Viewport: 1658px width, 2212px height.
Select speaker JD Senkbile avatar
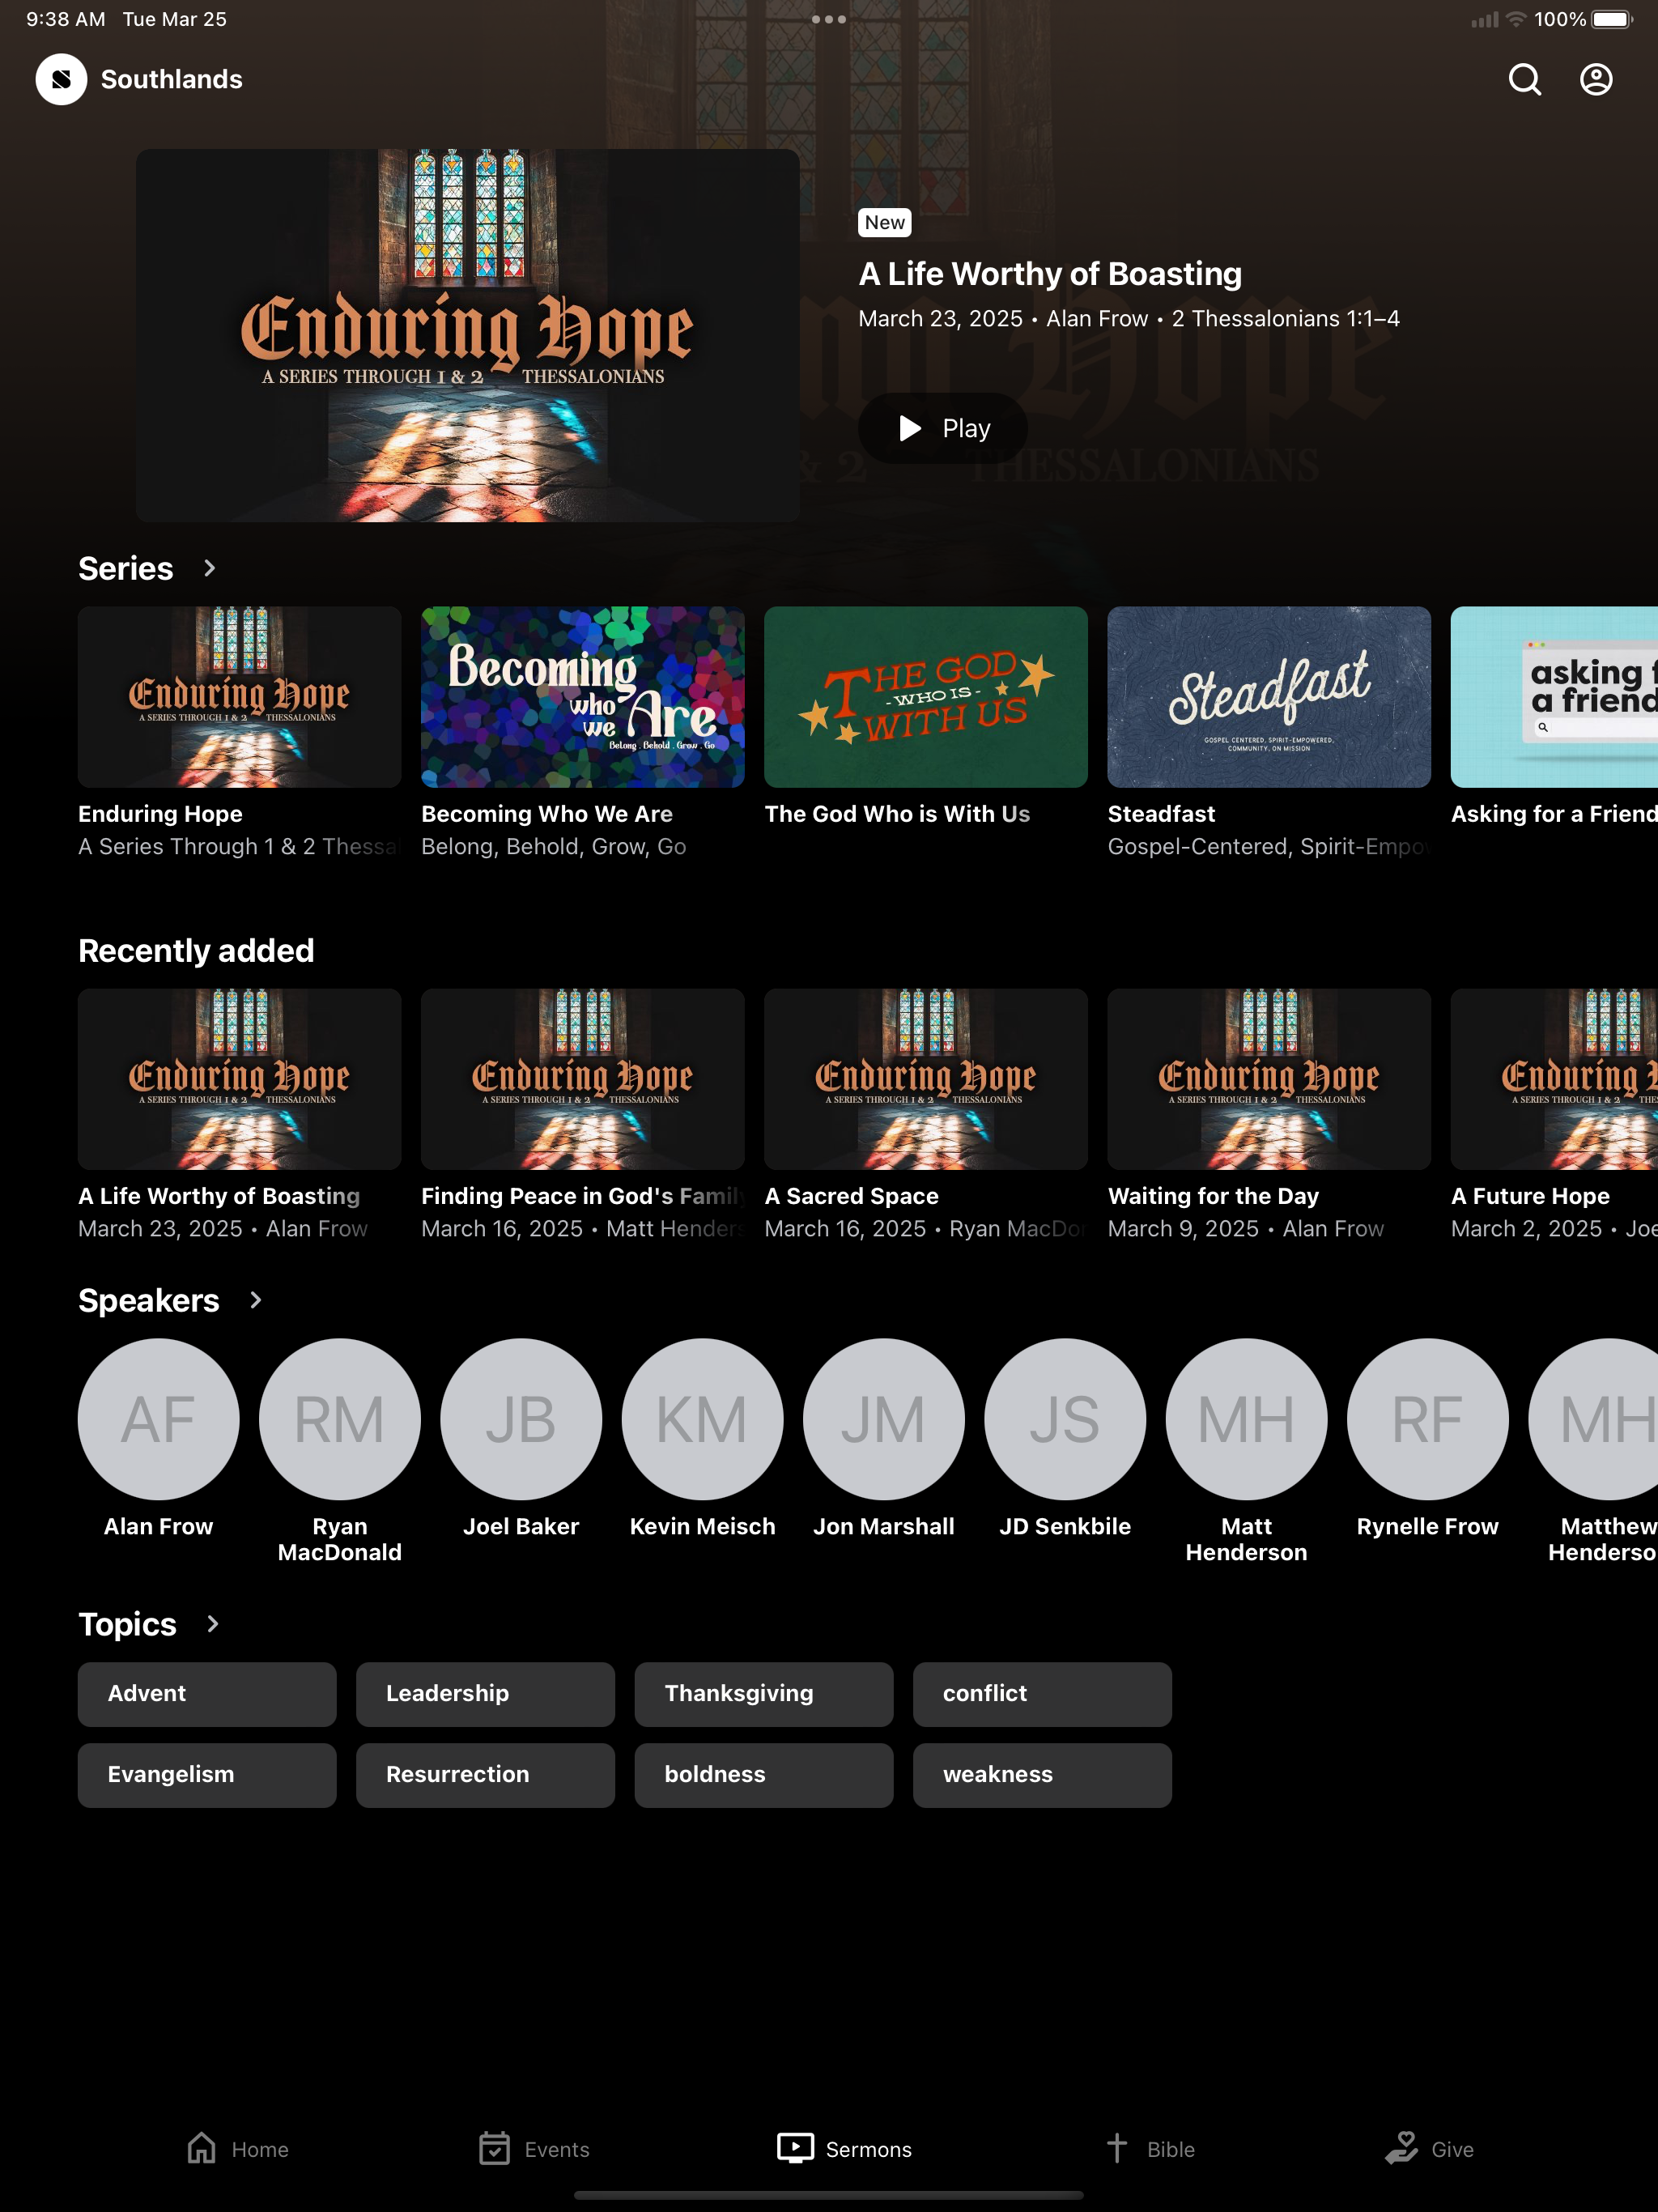pos(1065,1419)
